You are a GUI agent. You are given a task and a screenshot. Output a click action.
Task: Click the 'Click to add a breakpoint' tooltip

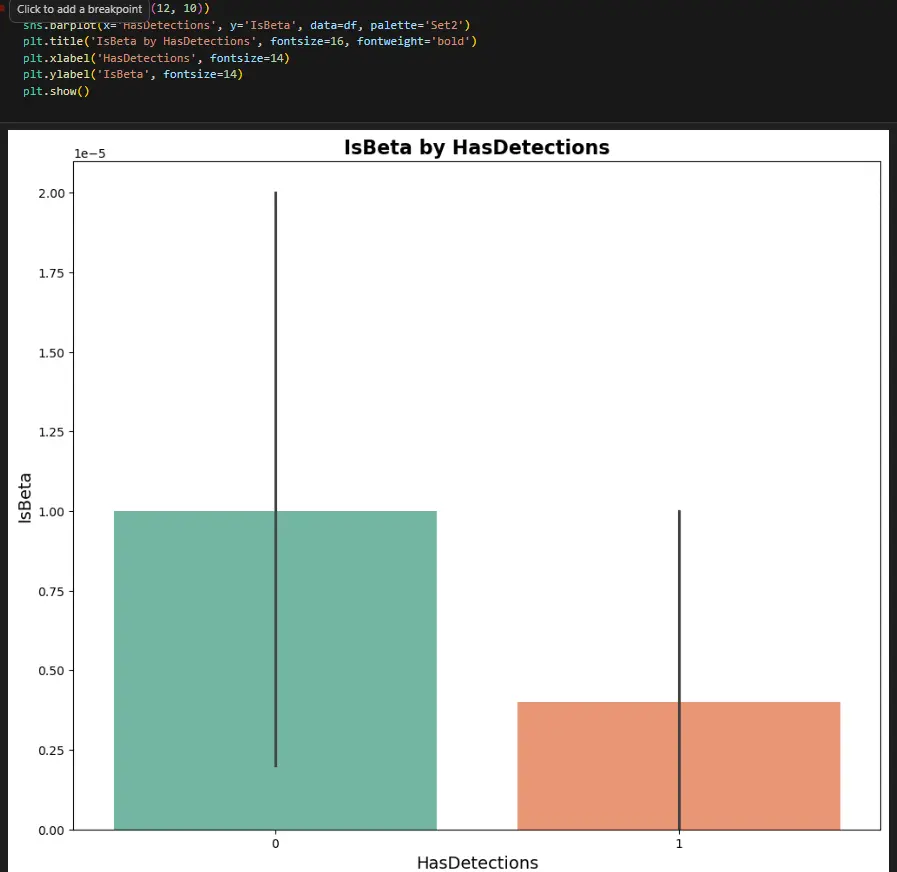tap(80, 10)
